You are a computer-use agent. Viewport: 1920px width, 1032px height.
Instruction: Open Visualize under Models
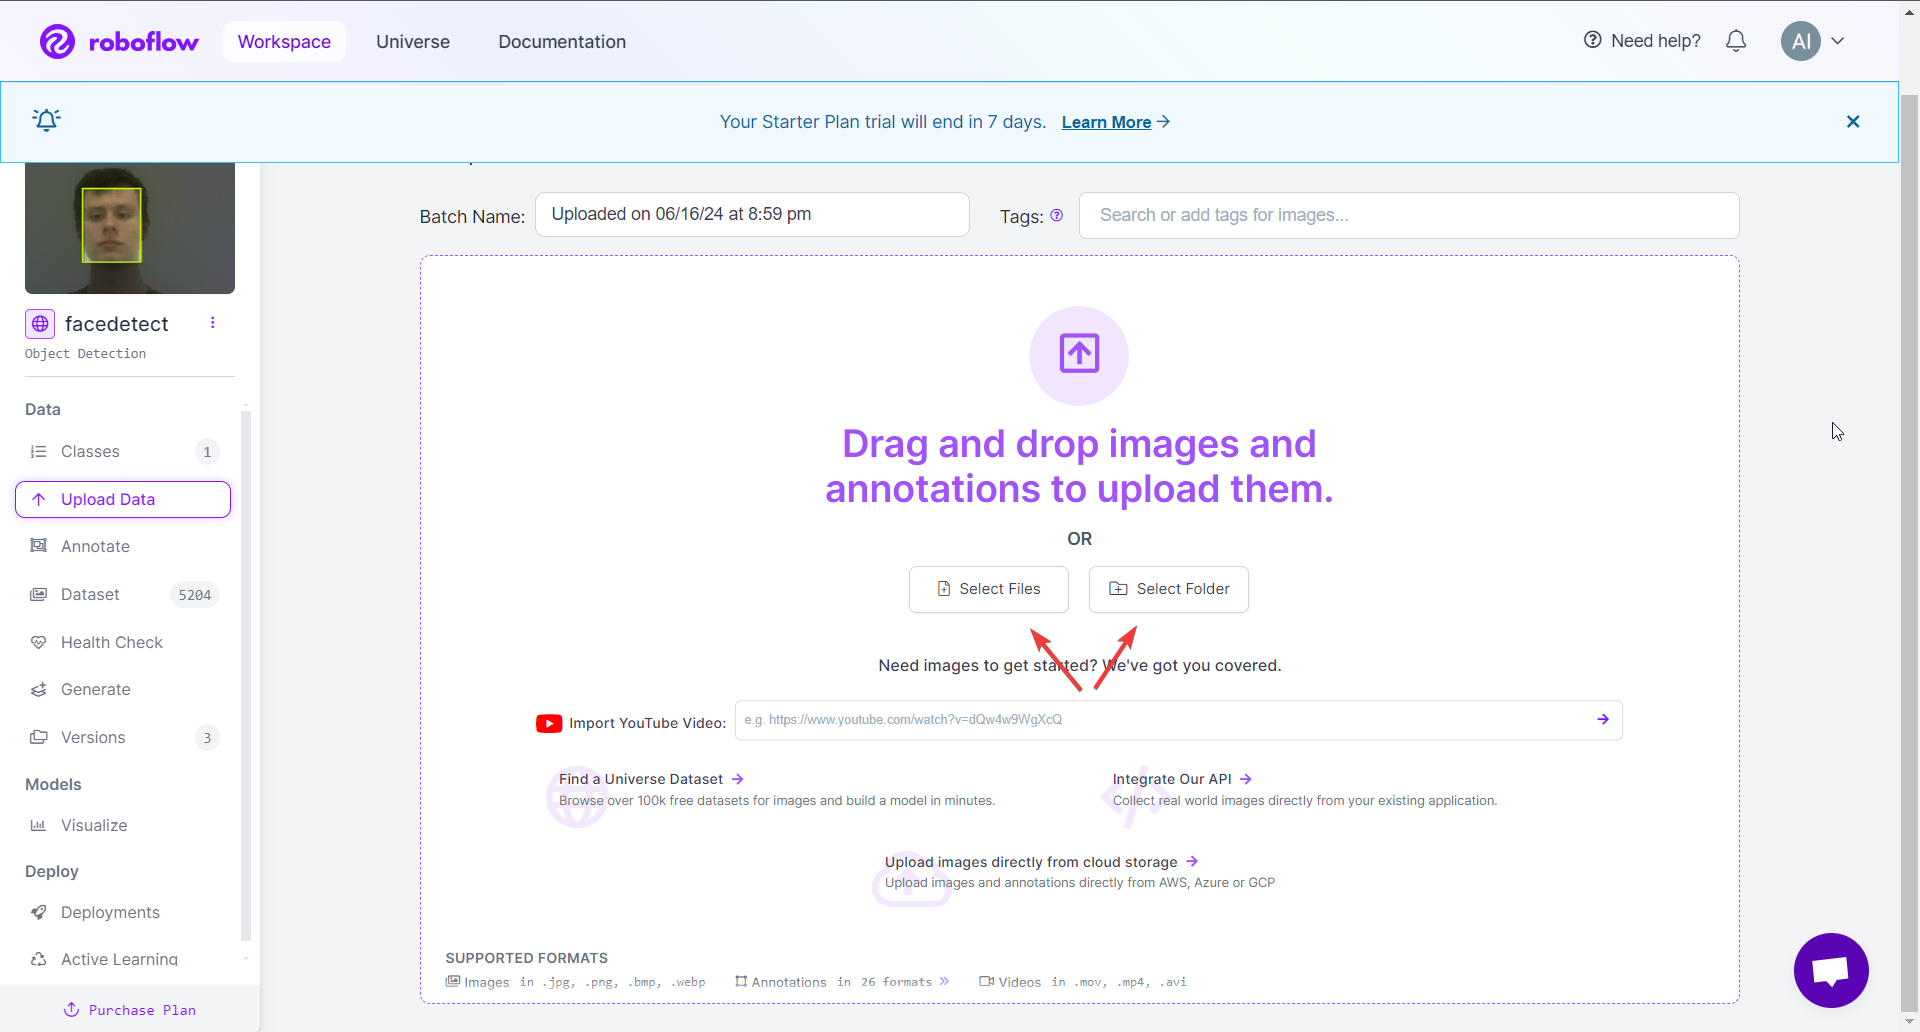pyautogui.click(x=93, y=825)
